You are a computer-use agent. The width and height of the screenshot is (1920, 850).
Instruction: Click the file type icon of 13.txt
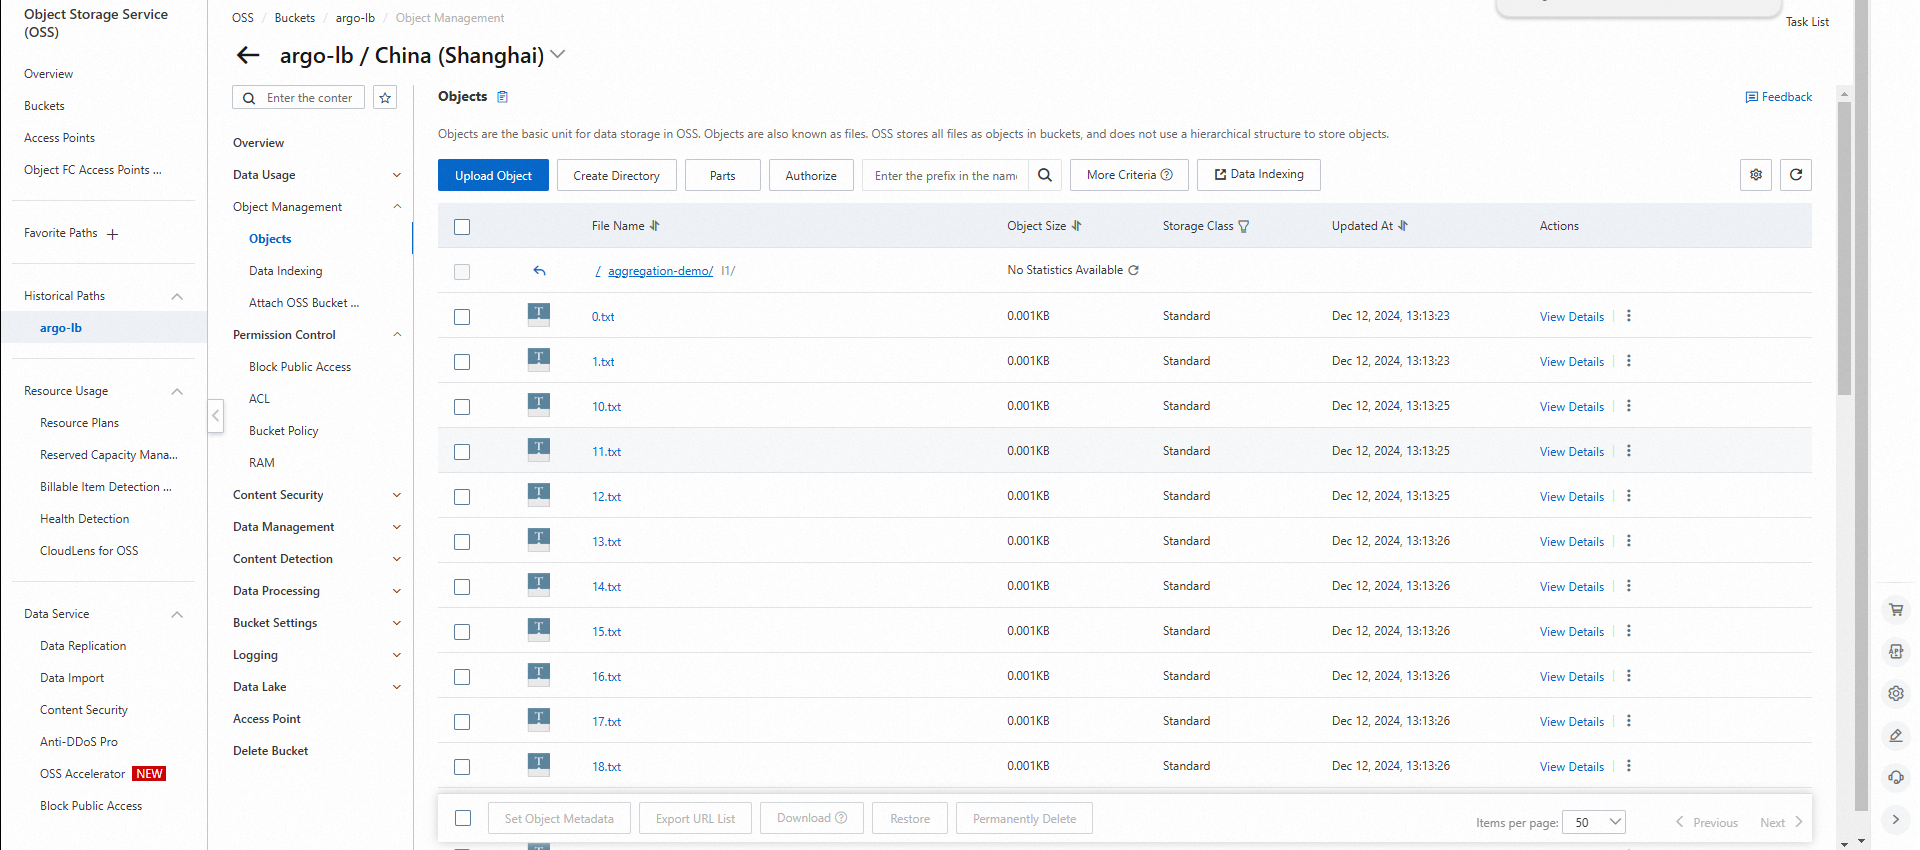539,540
